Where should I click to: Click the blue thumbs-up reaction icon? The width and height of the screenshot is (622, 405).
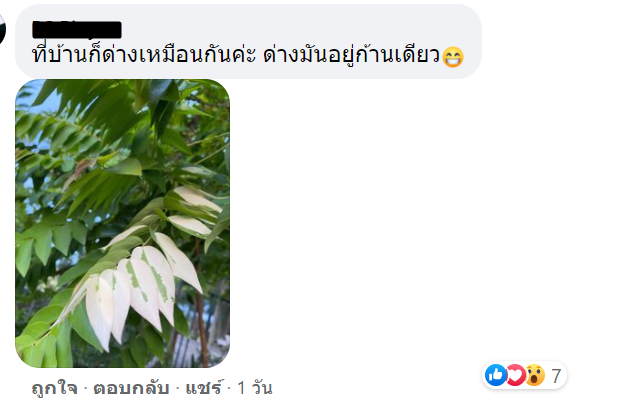pyautogui.click(x=496, y=375)
